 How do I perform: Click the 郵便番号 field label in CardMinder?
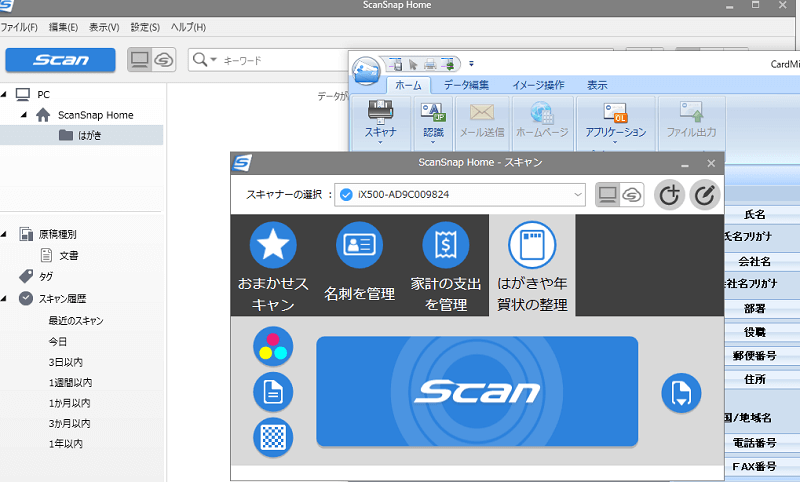tap(755, 356)
